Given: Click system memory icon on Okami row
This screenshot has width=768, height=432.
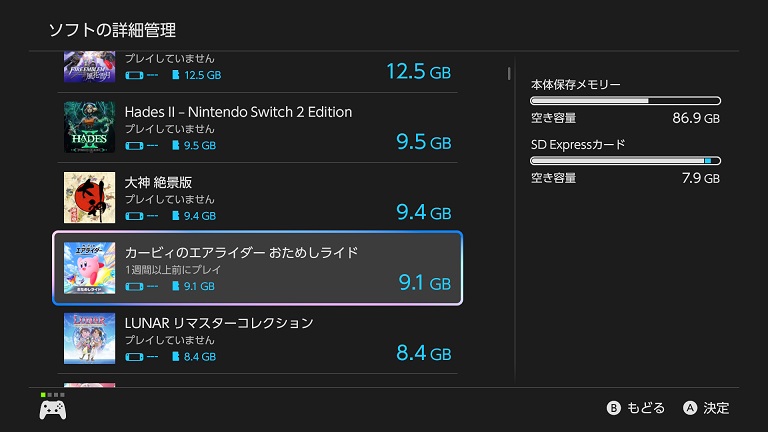Looking at the screenshot, I should [134, 215].
